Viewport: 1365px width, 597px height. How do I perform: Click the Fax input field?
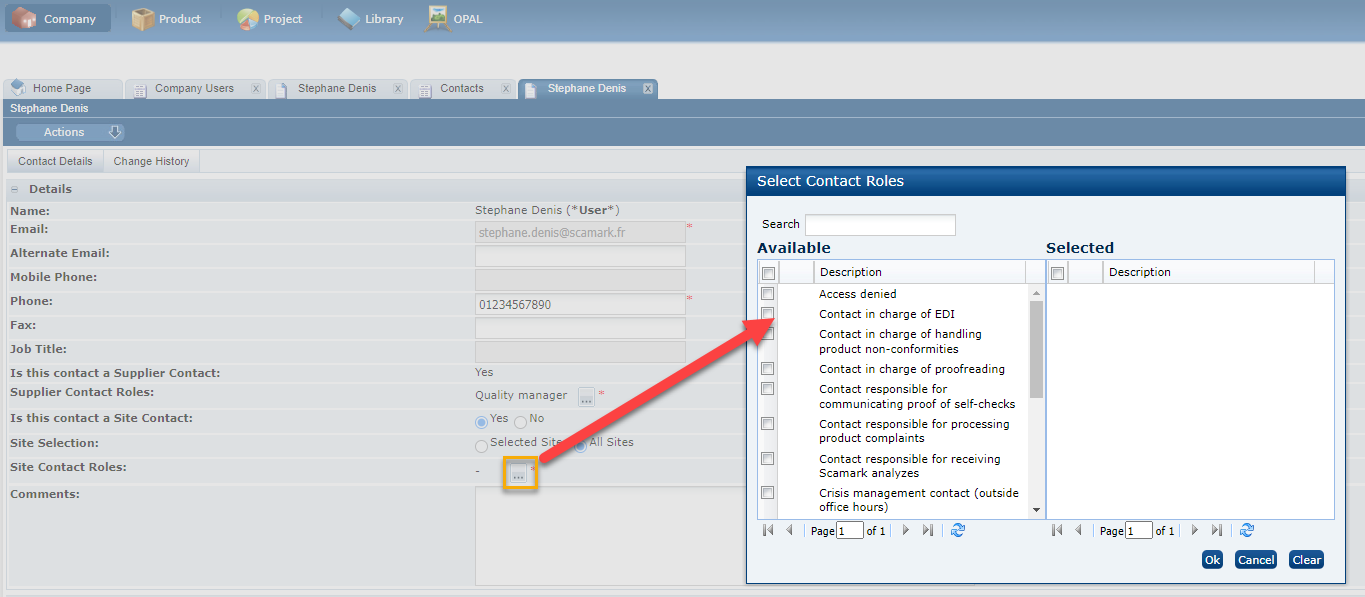pyautogui.click(x=580, y=328)
